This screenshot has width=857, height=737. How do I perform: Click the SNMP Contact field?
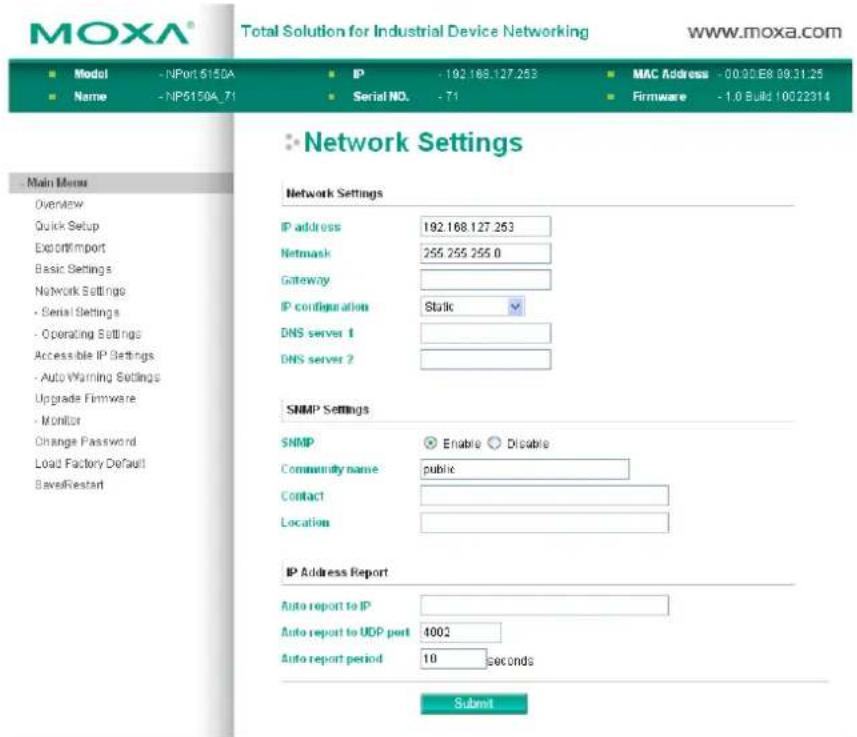pos(544,495)
